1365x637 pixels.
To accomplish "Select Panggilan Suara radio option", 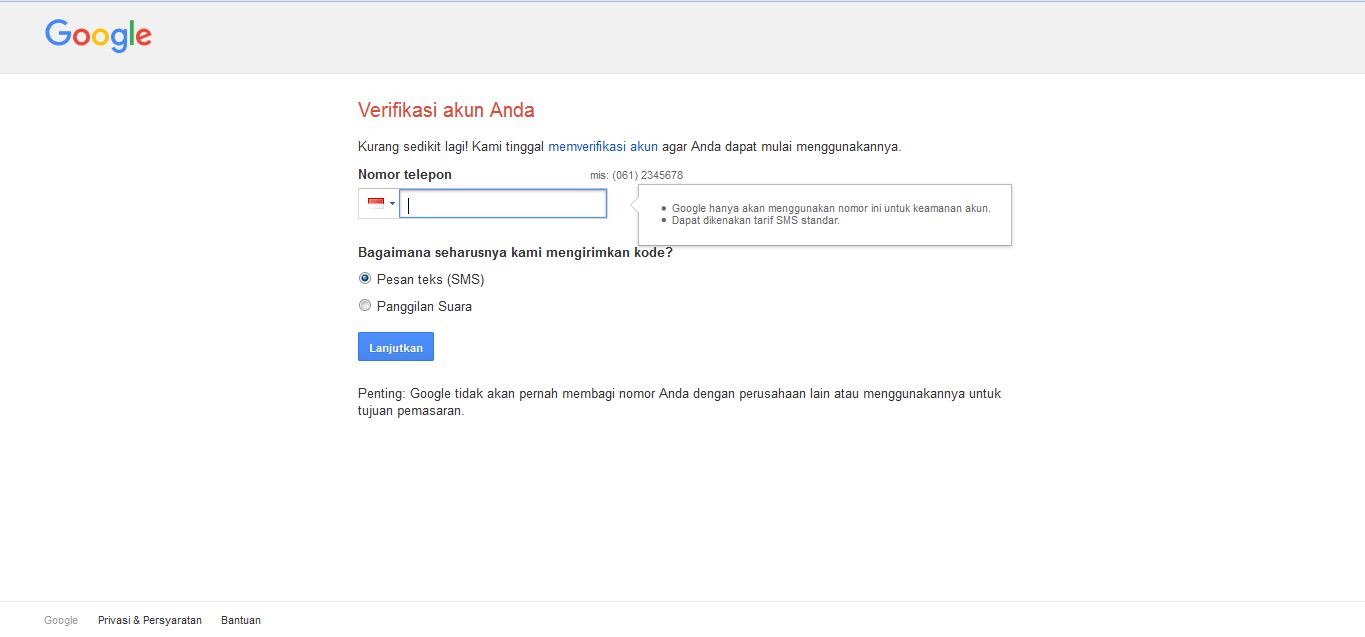I will tap(365, 306).
